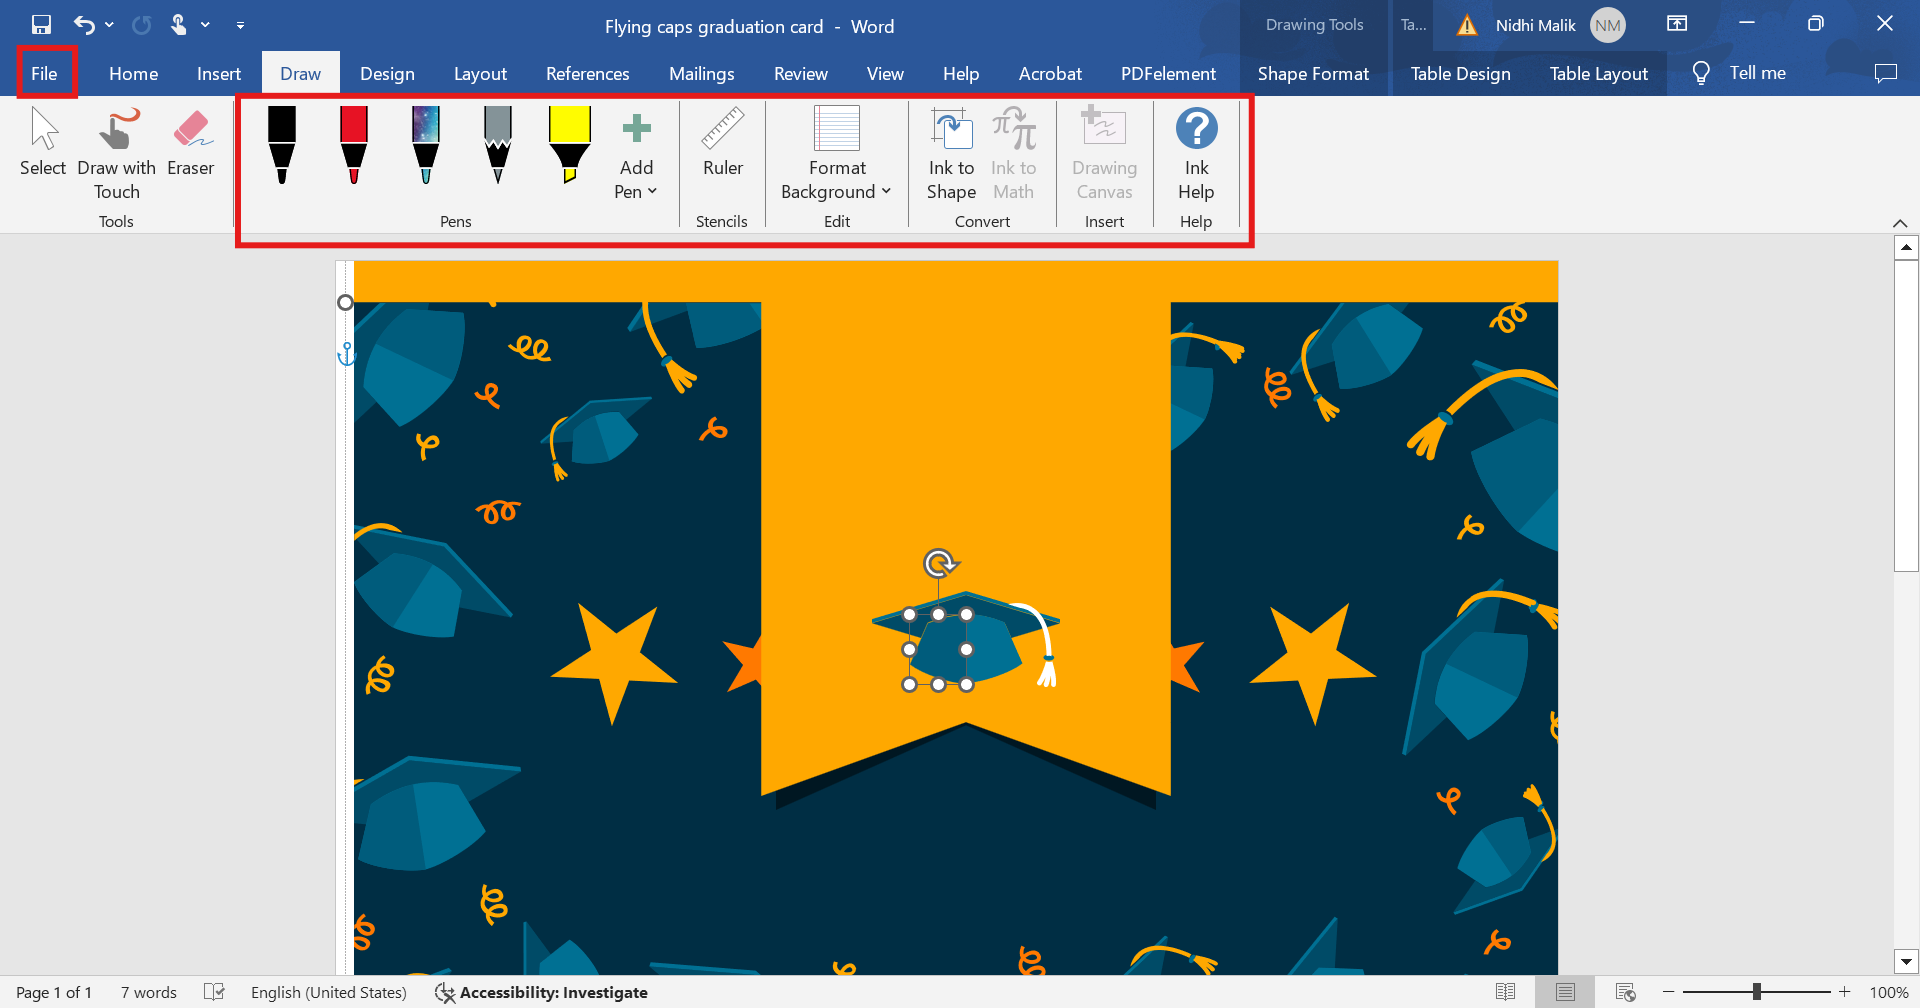Expand Customize Quick Access Toolbar menu

(240, 25)
